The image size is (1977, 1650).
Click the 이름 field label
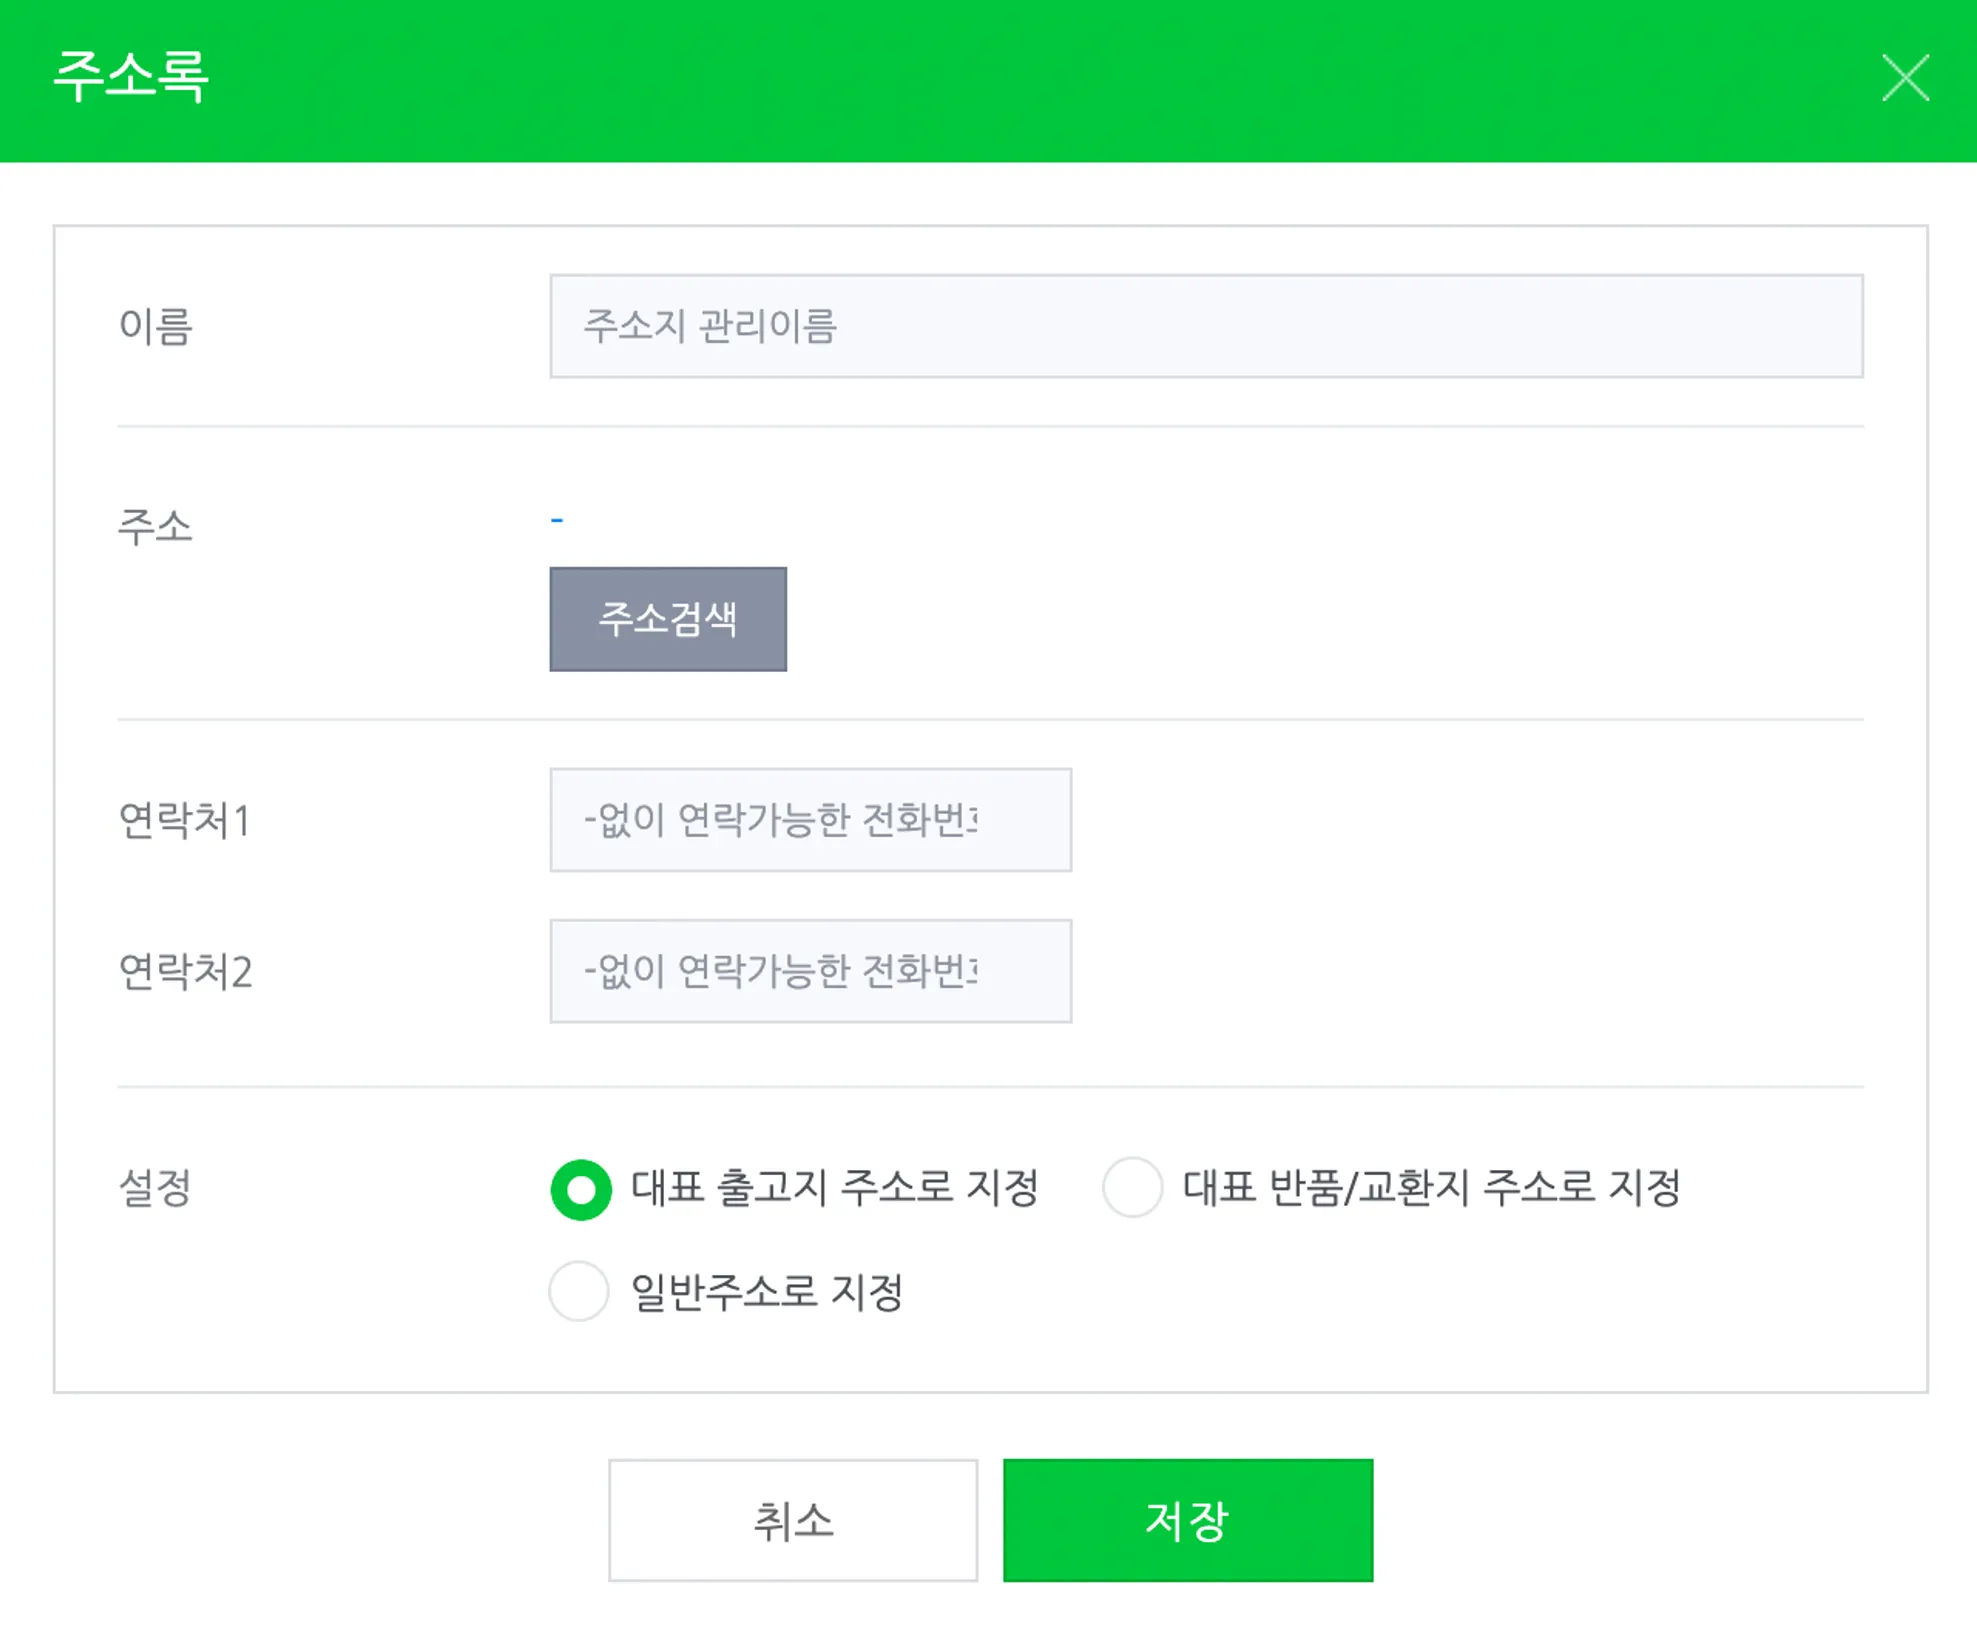(x=155, y=327)
